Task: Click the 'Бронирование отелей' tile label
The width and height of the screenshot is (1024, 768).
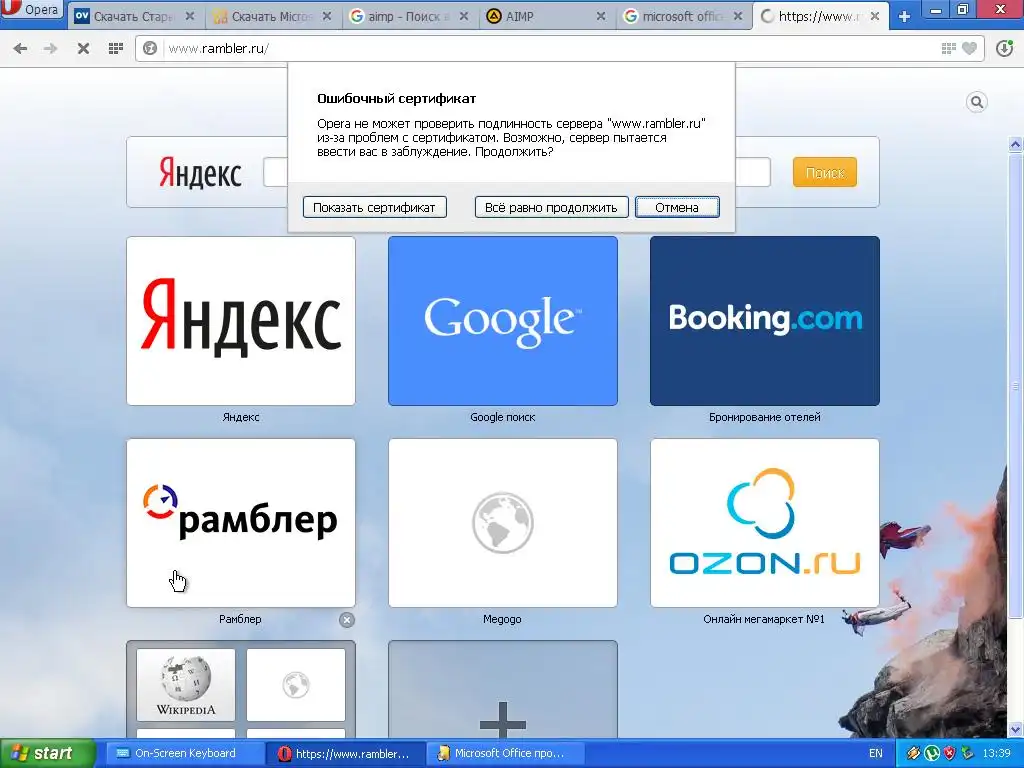Action: 765,417
